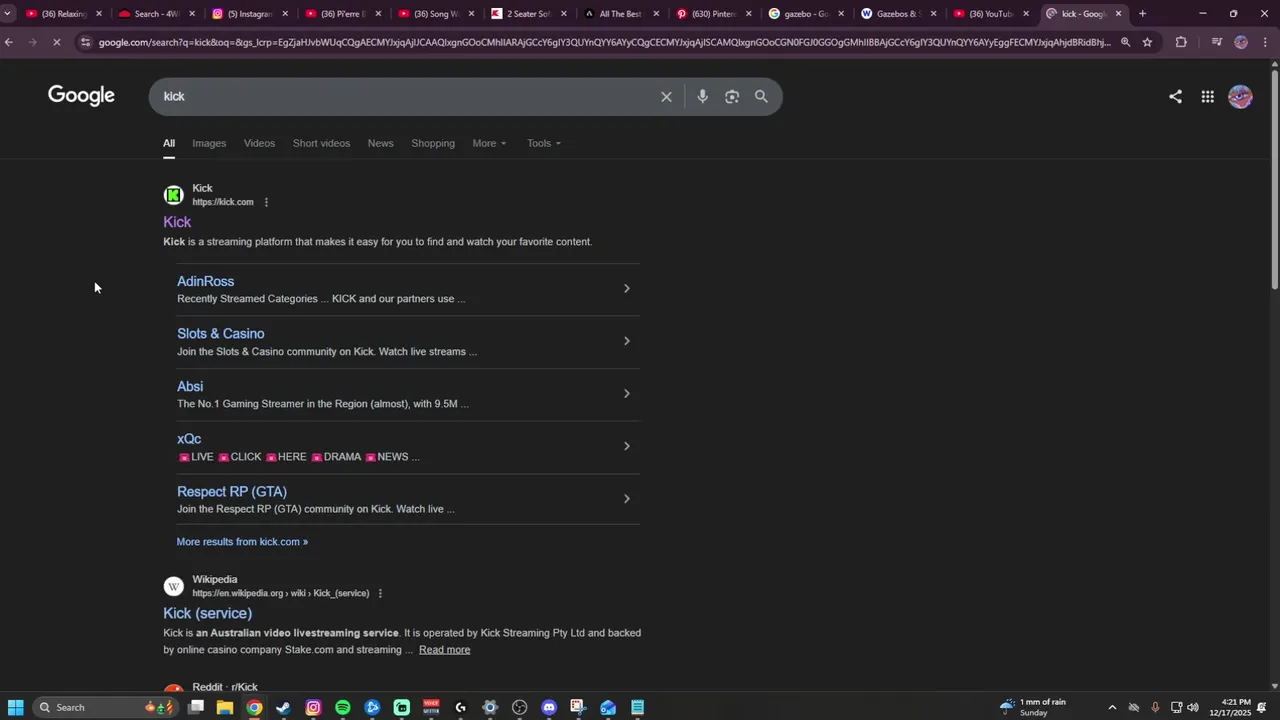
Task: Switch to the Videos results tab
Action: (x=259, y=143)
